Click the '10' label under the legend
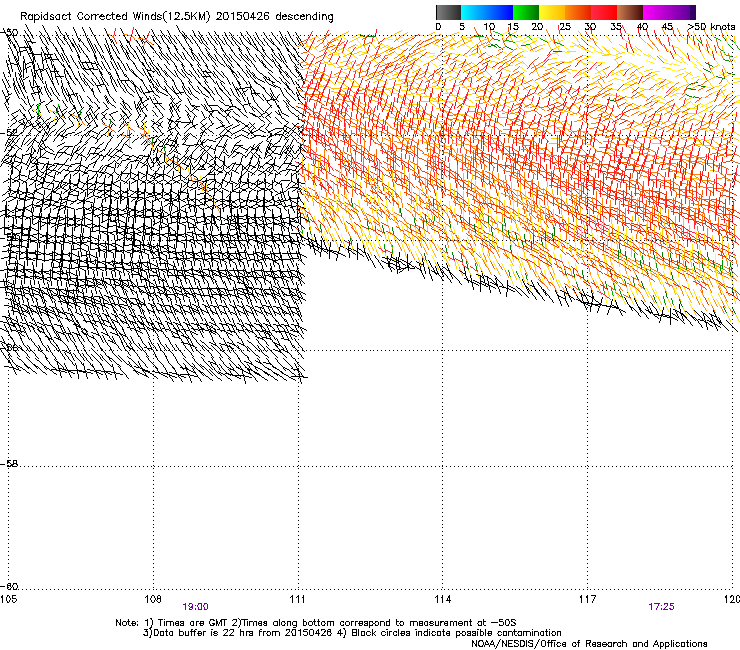The height and width of the screenshot is (650, 740). (x=489, y=27)
